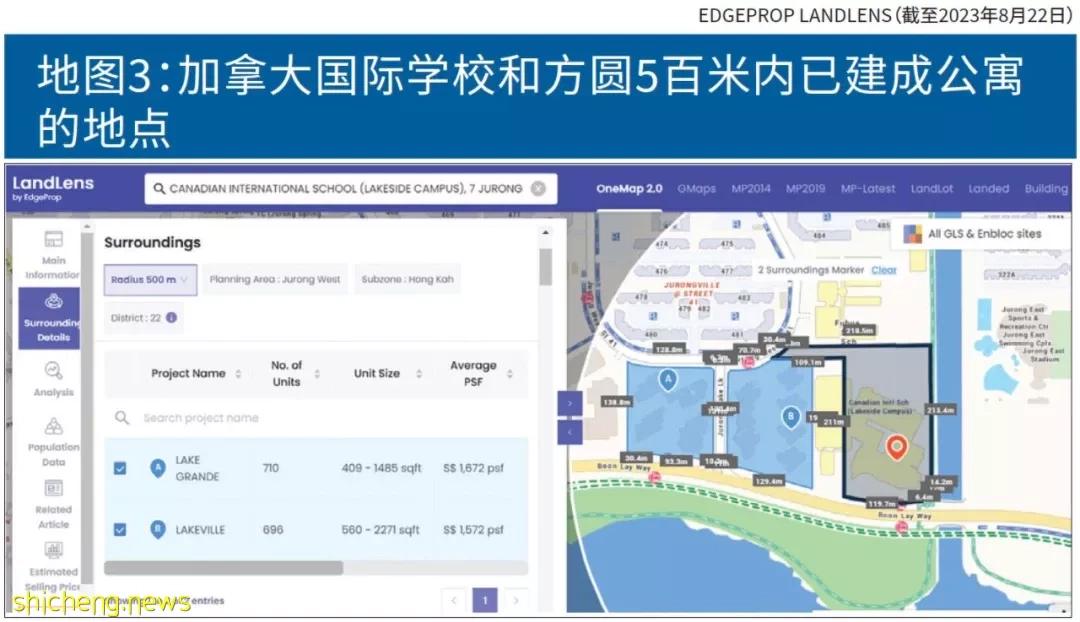Image resolution: width=1080 pixels, height=622 pixels.
Task: Uncheck the Lake Grande checkbox
Action: [x=120, y=468]
